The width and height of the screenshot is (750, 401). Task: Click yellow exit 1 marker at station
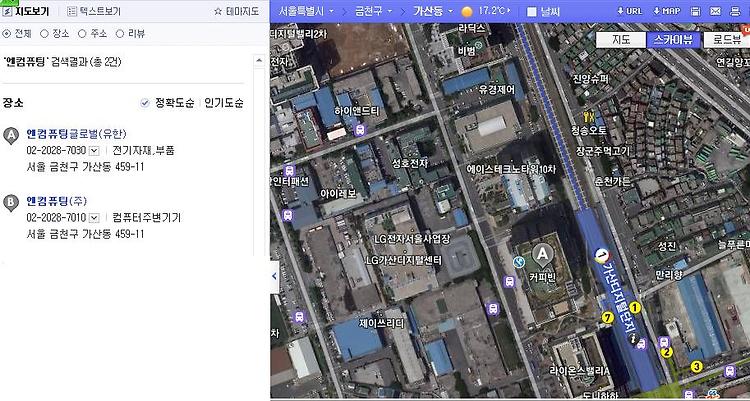pos(635,308)
